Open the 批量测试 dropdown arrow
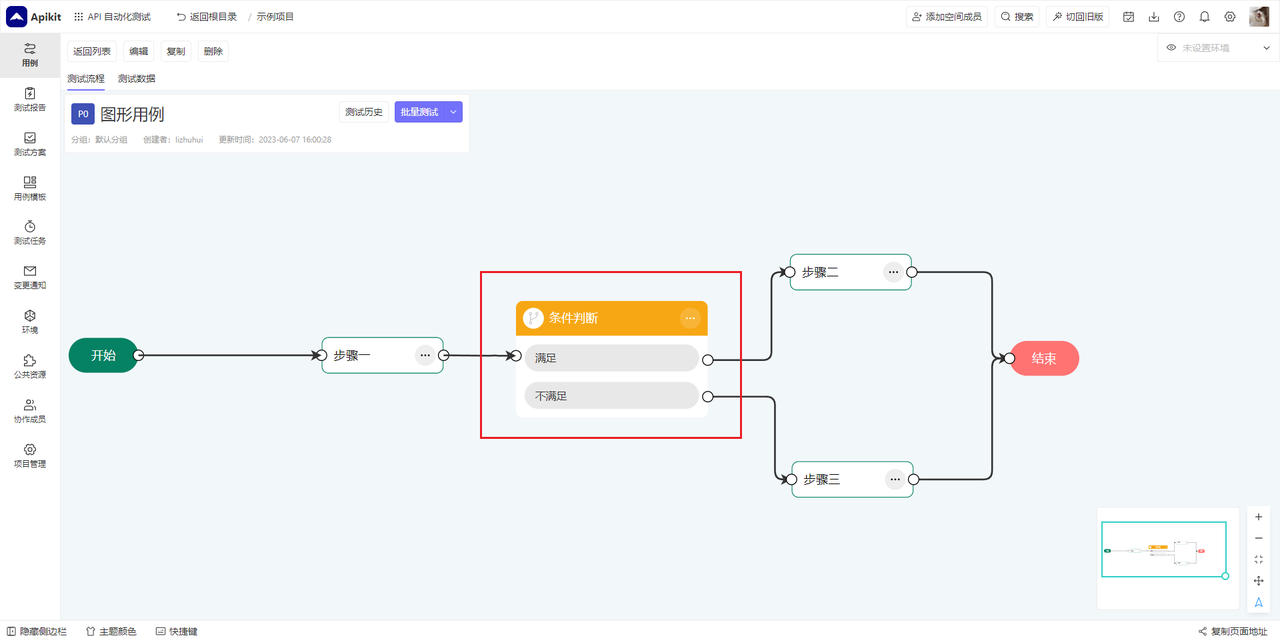 click(453, 112)
